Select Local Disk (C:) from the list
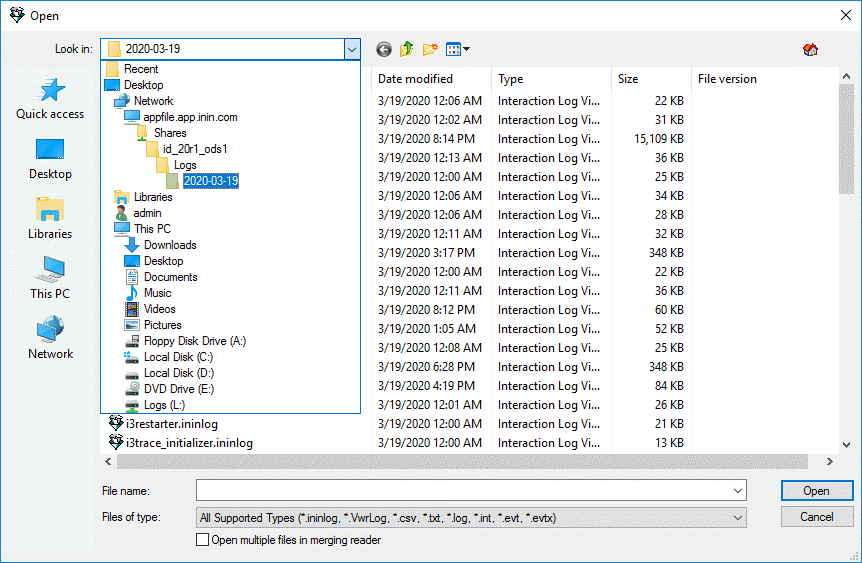Screen dimensions: 862x563 (x=178, y=357)
